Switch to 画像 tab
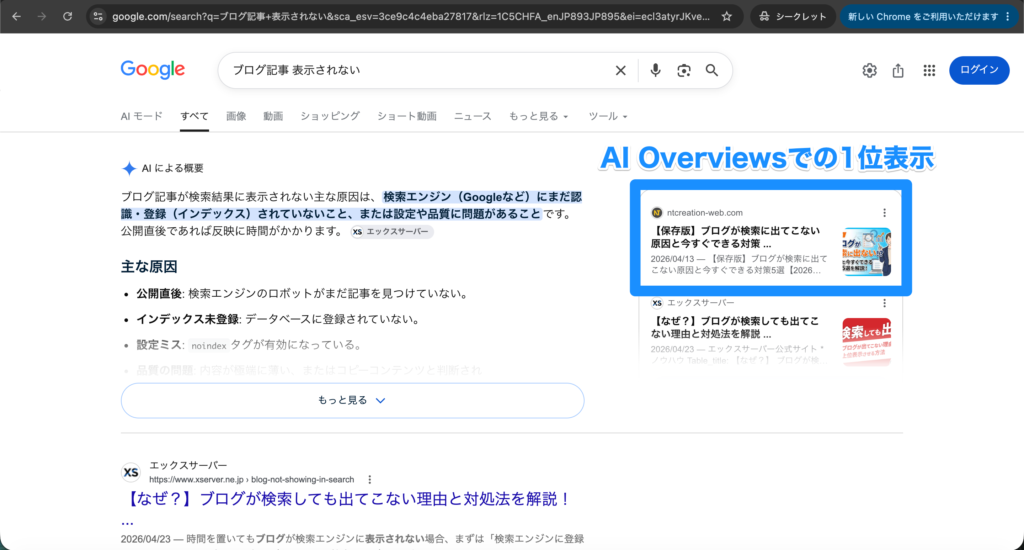1024x550 pixels. 236,116
